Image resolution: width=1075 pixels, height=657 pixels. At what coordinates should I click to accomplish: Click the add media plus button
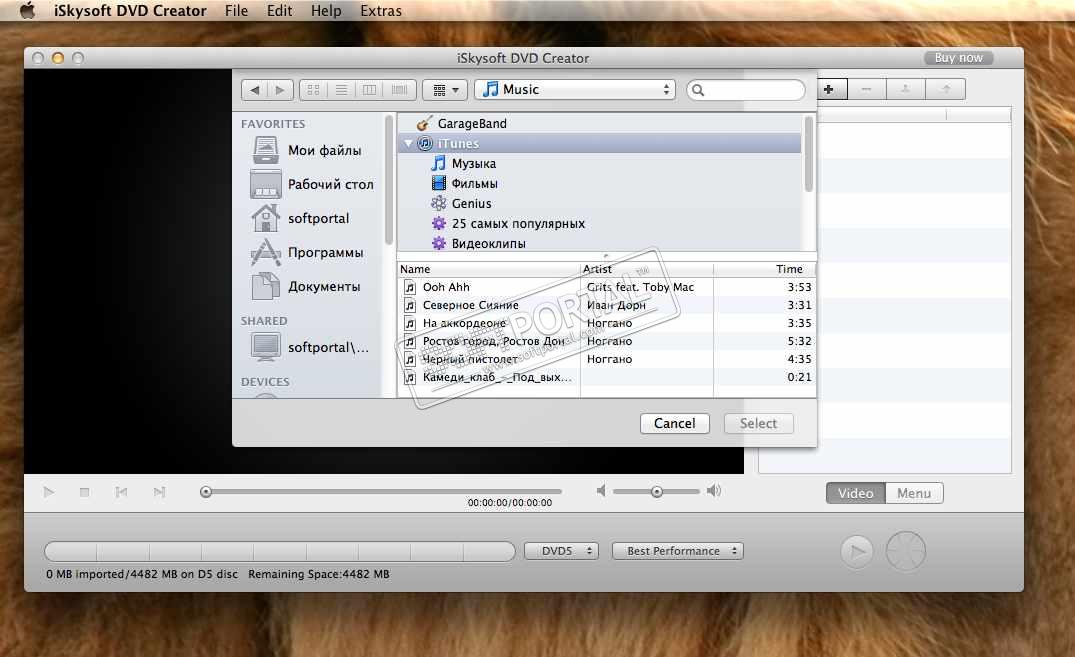click(x=828, y=89)
